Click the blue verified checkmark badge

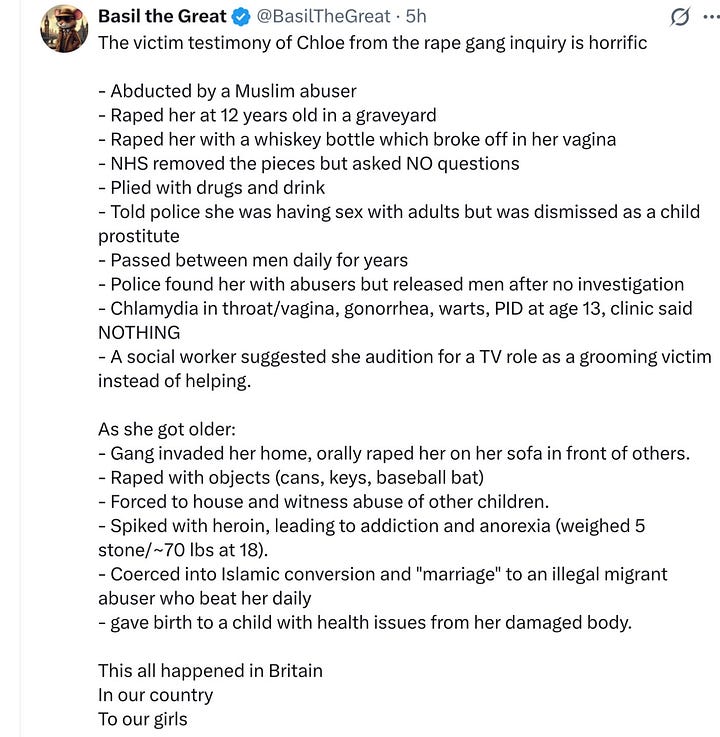[242, 17]
